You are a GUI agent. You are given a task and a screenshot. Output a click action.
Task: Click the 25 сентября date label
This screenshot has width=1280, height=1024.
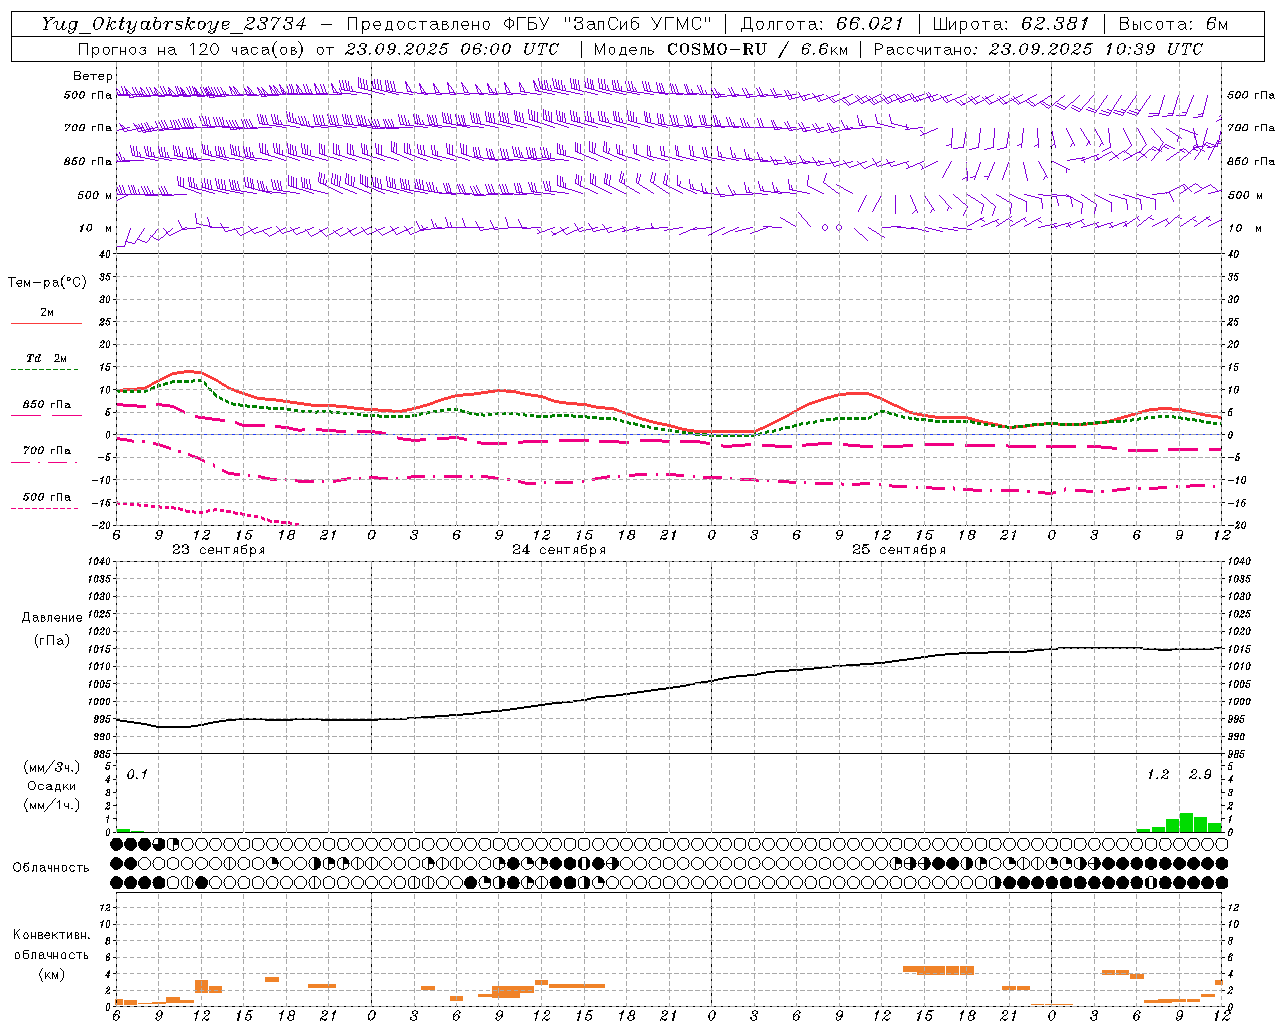click(899, 550)
